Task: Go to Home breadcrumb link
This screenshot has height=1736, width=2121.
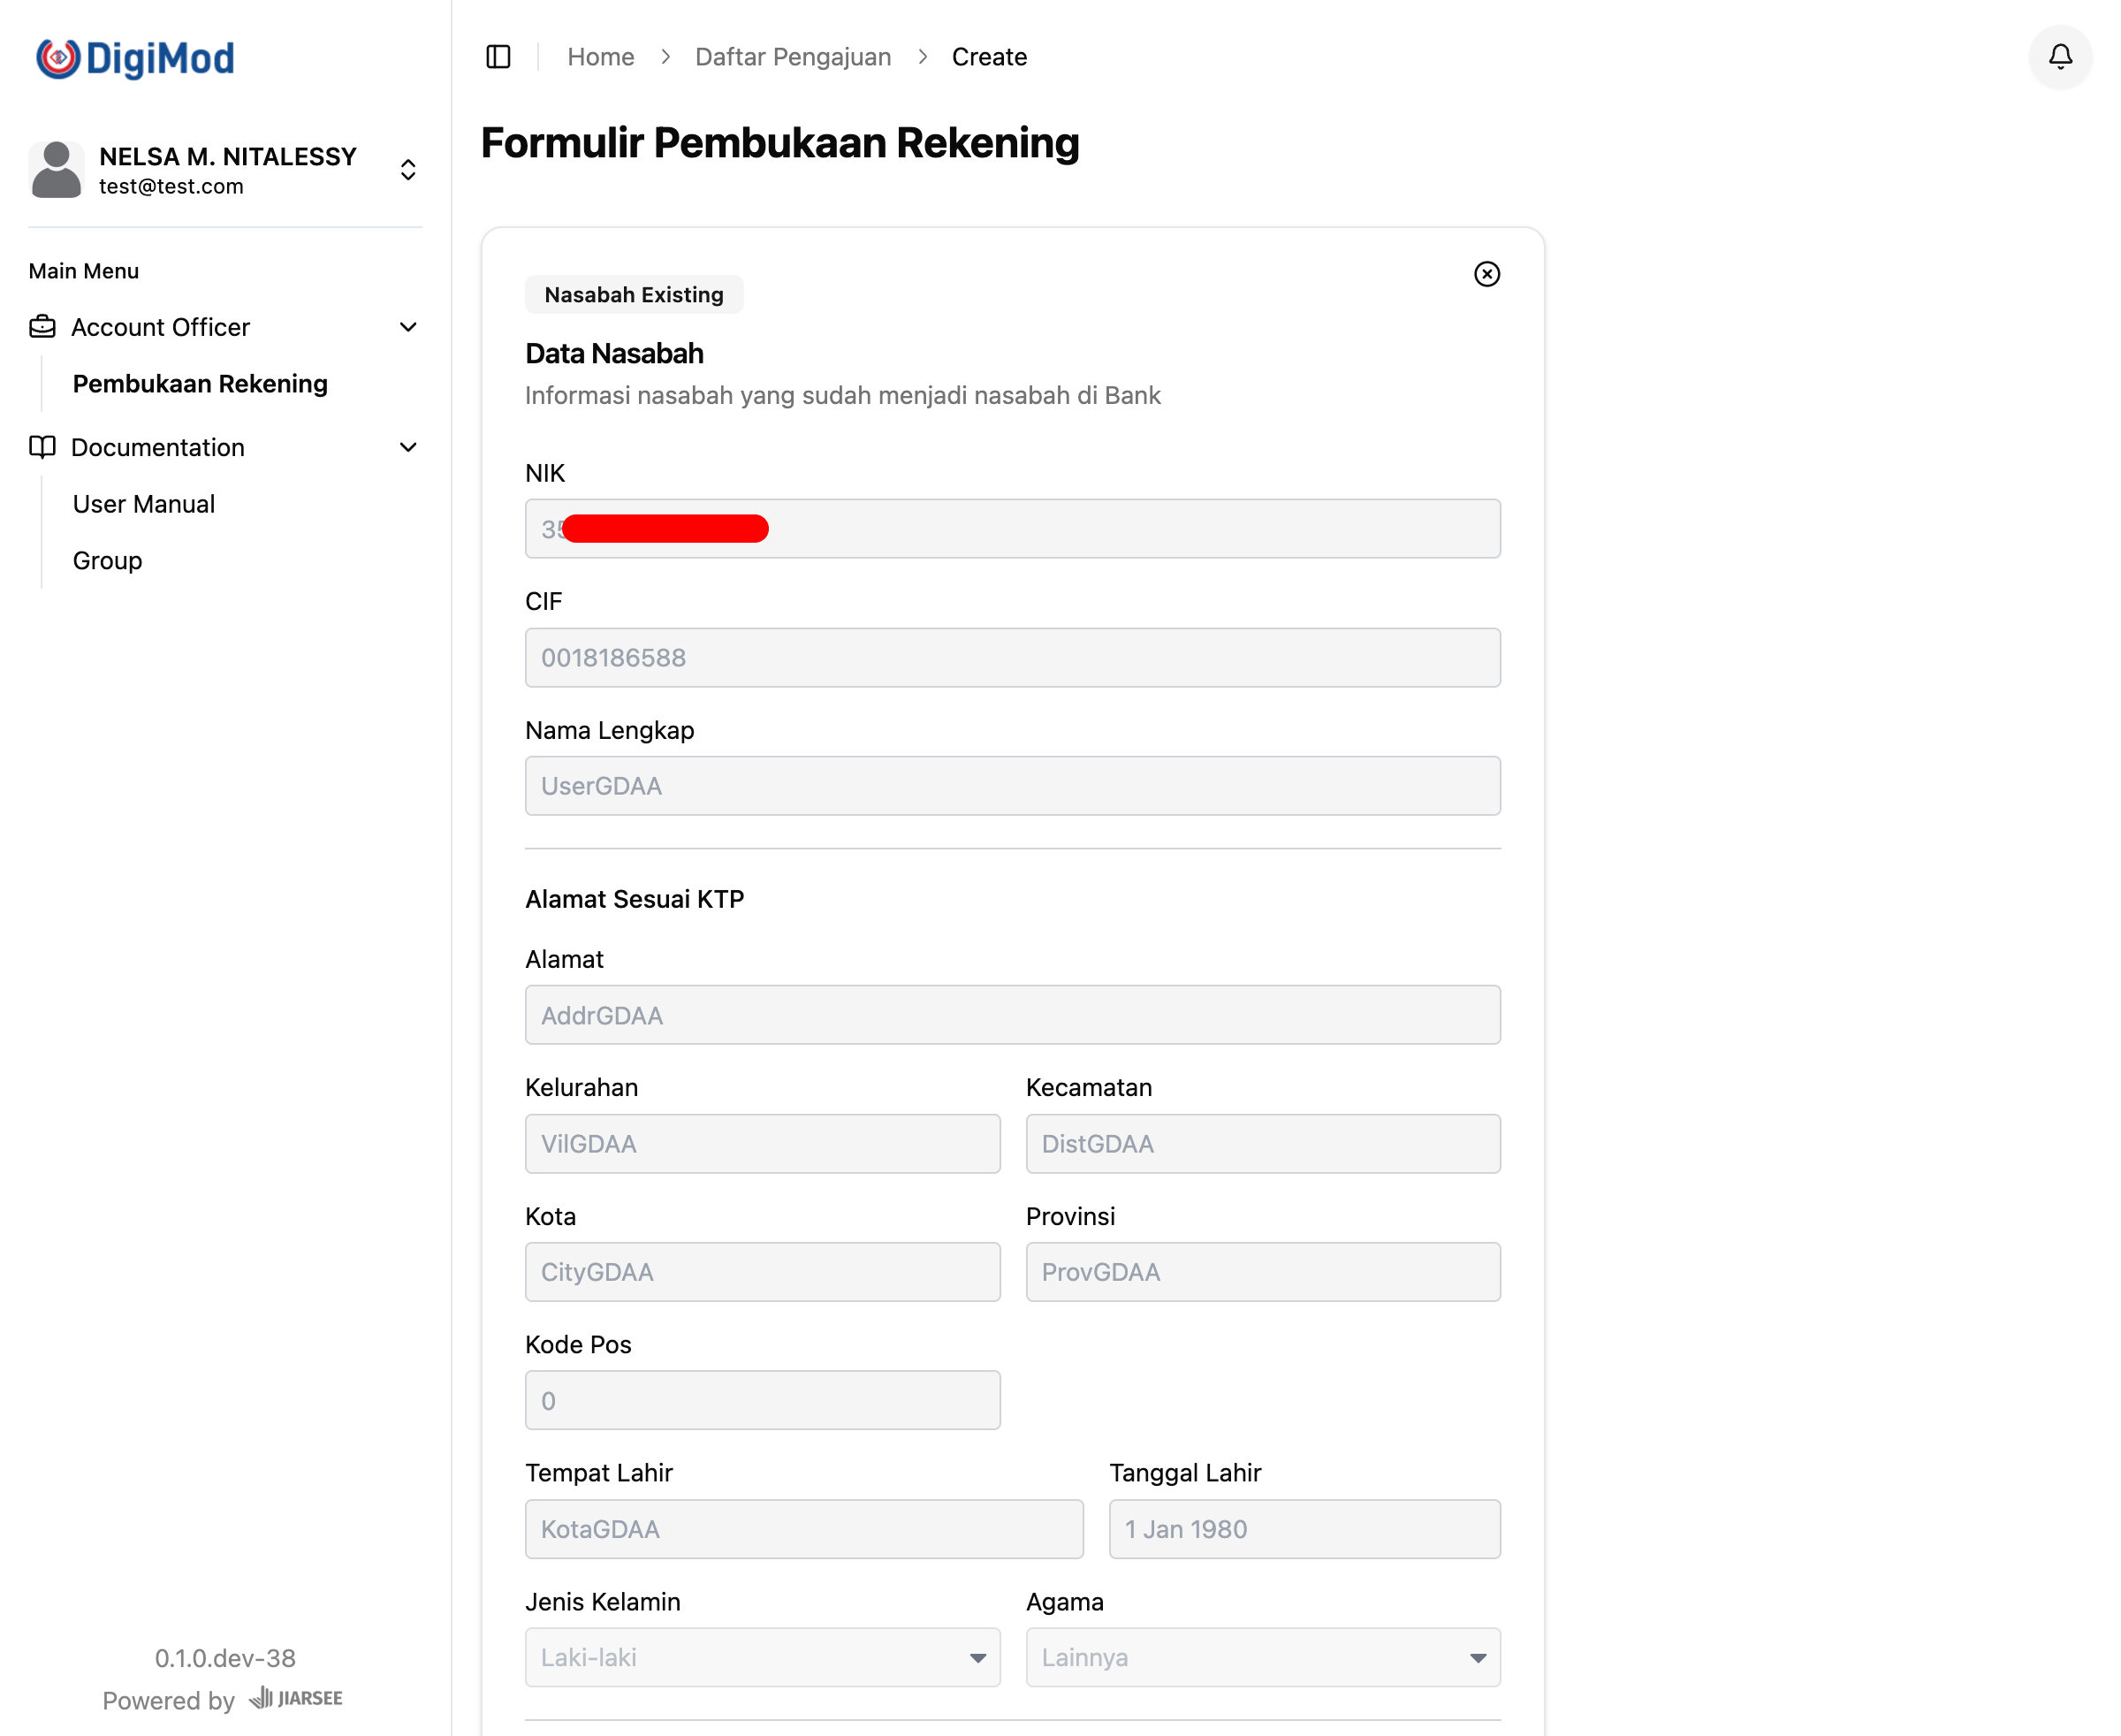Action: (x=600, y=57)
